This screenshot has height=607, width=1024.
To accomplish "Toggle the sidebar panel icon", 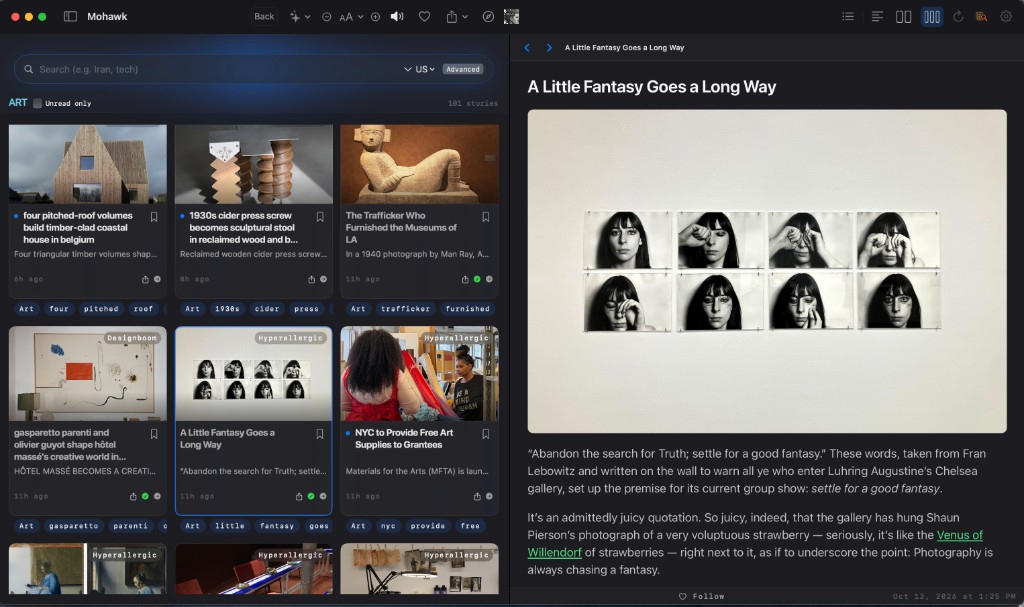I will [70, 16].
